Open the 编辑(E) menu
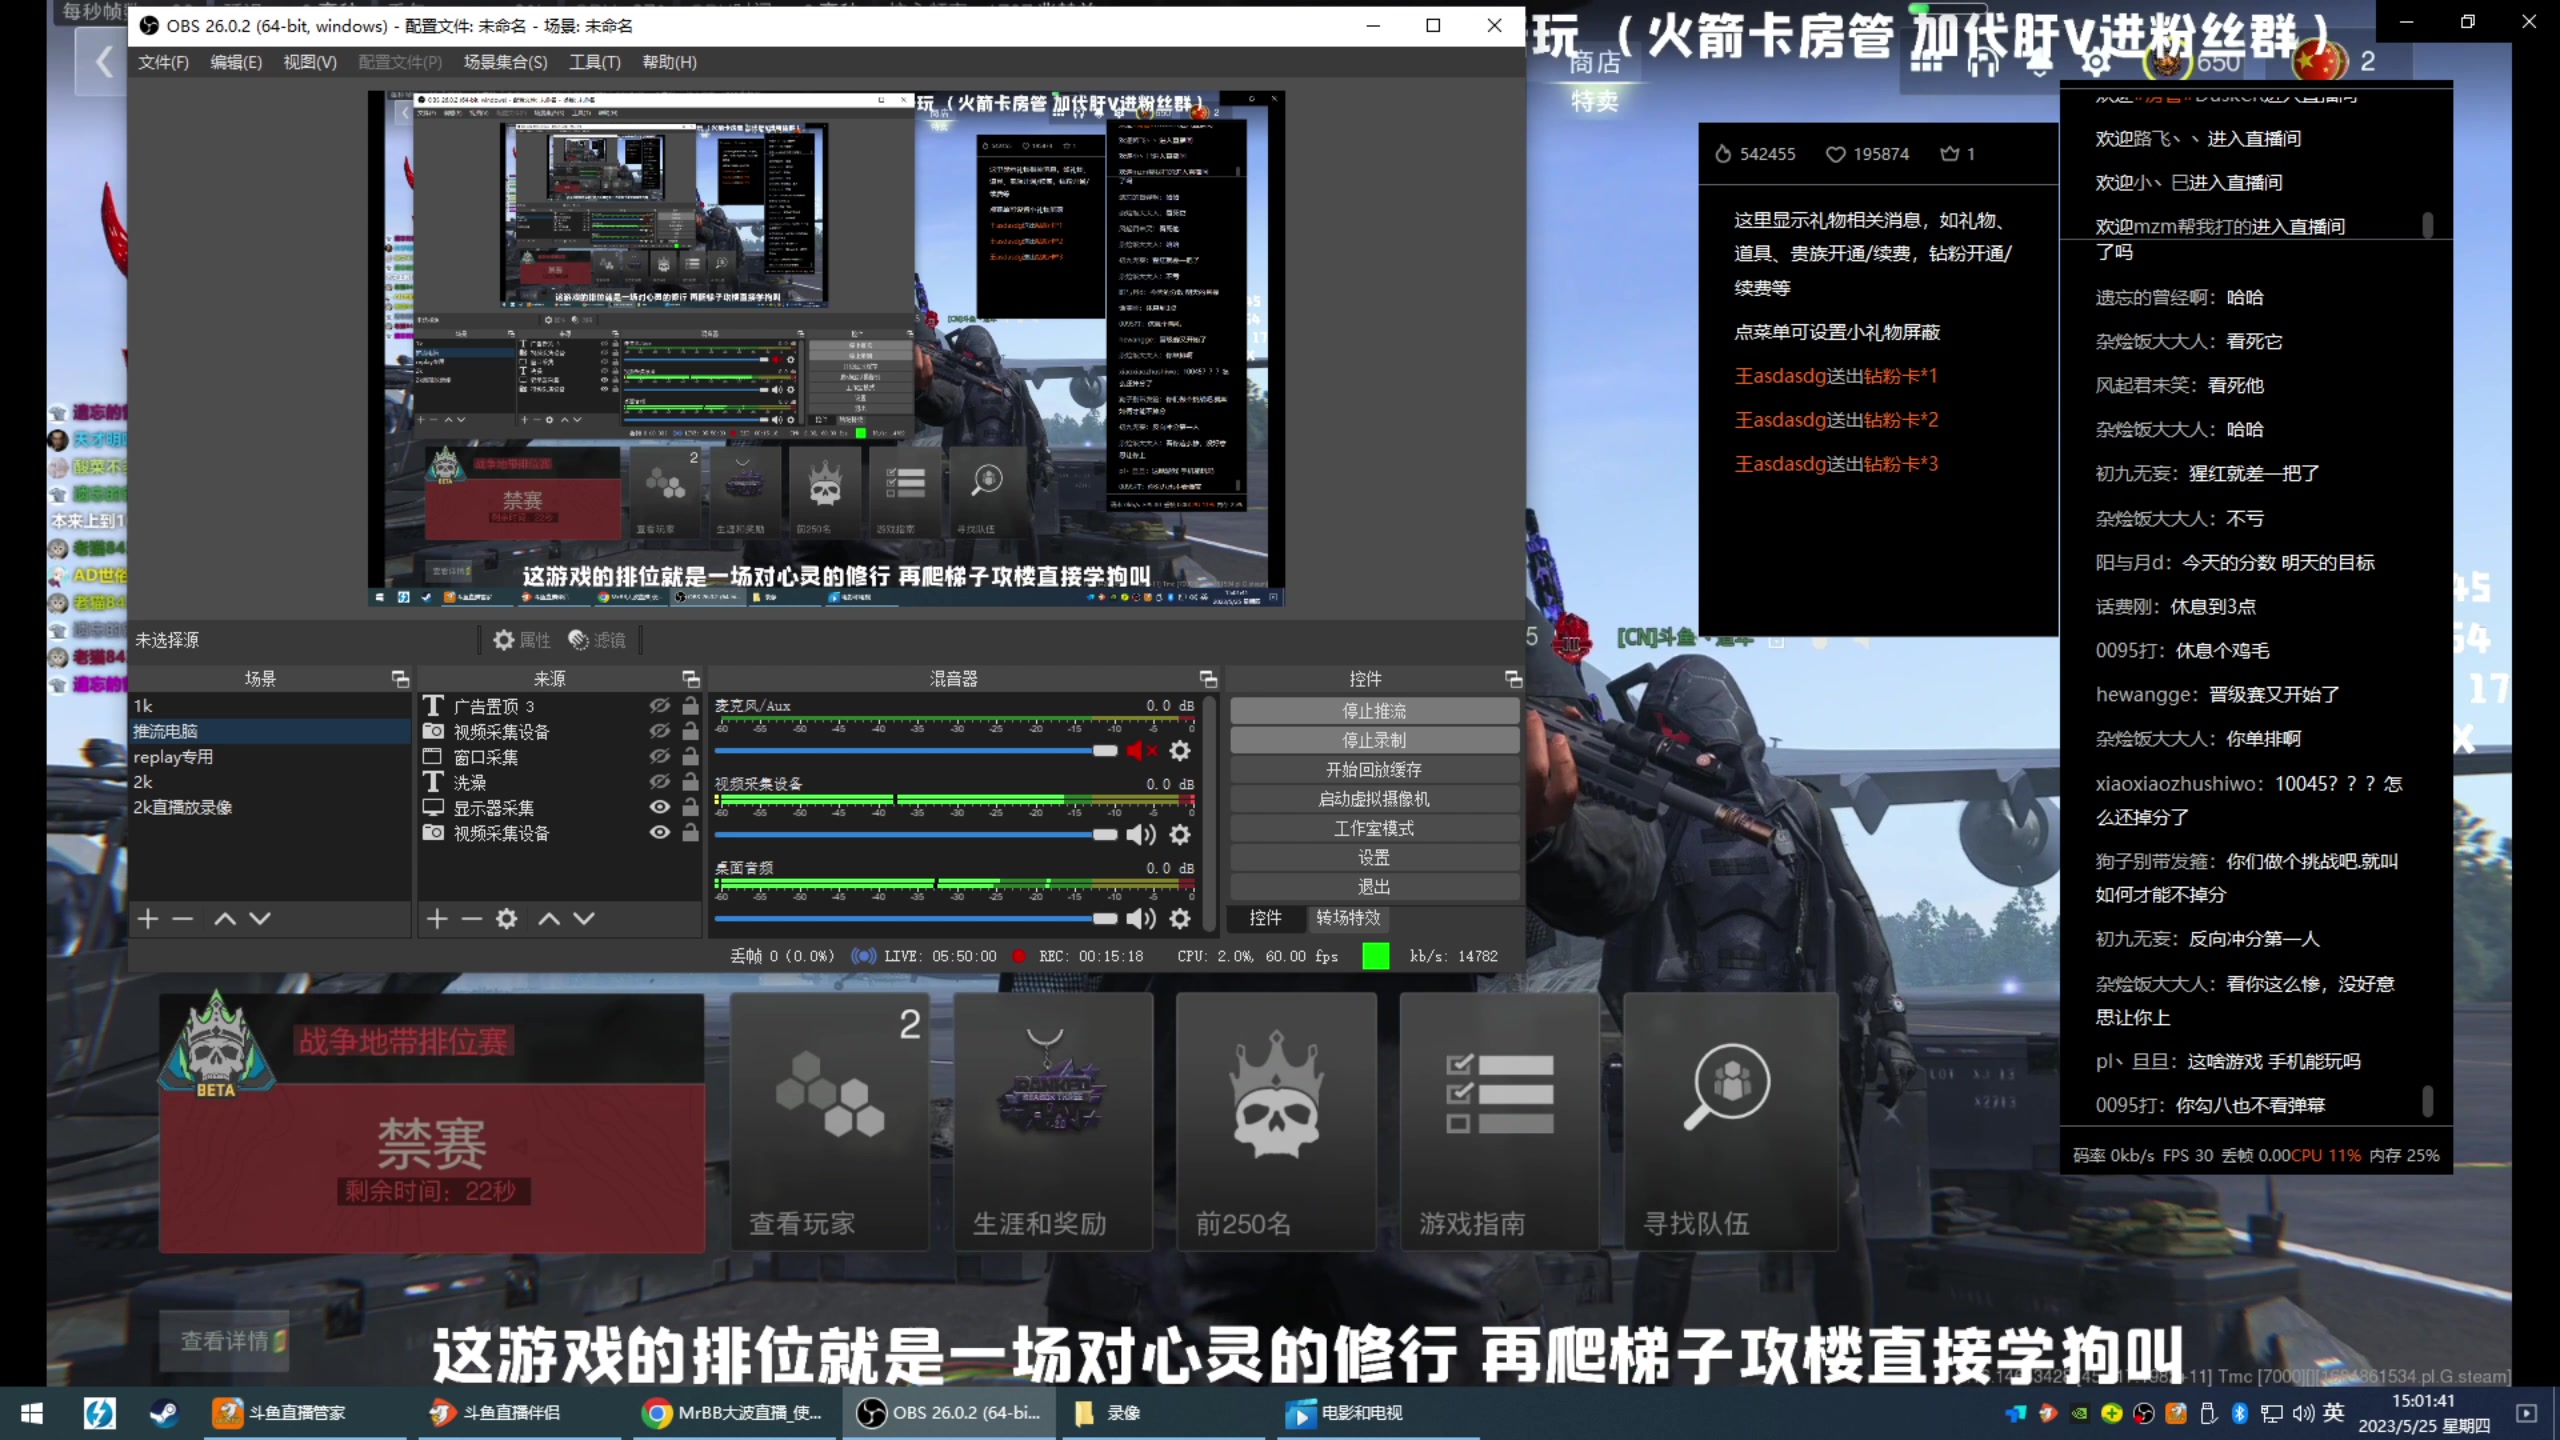 [236, 62]
